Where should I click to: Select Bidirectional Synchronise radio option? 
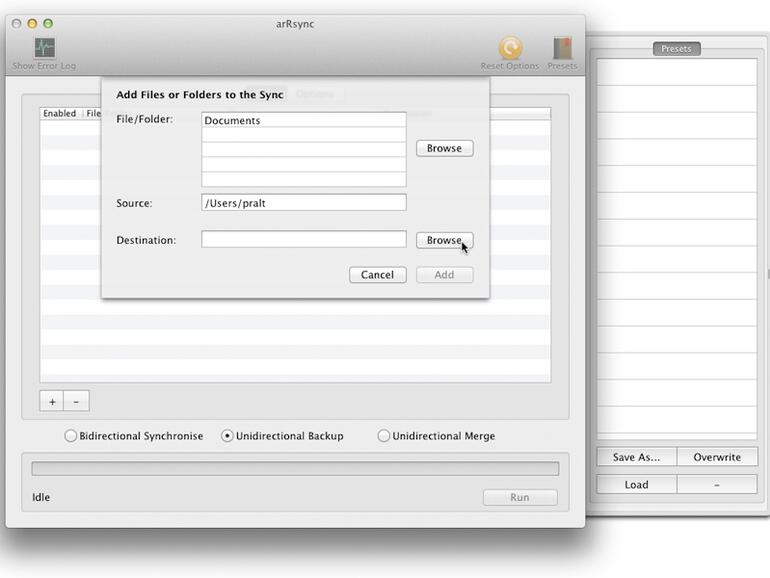coord(71,436)
